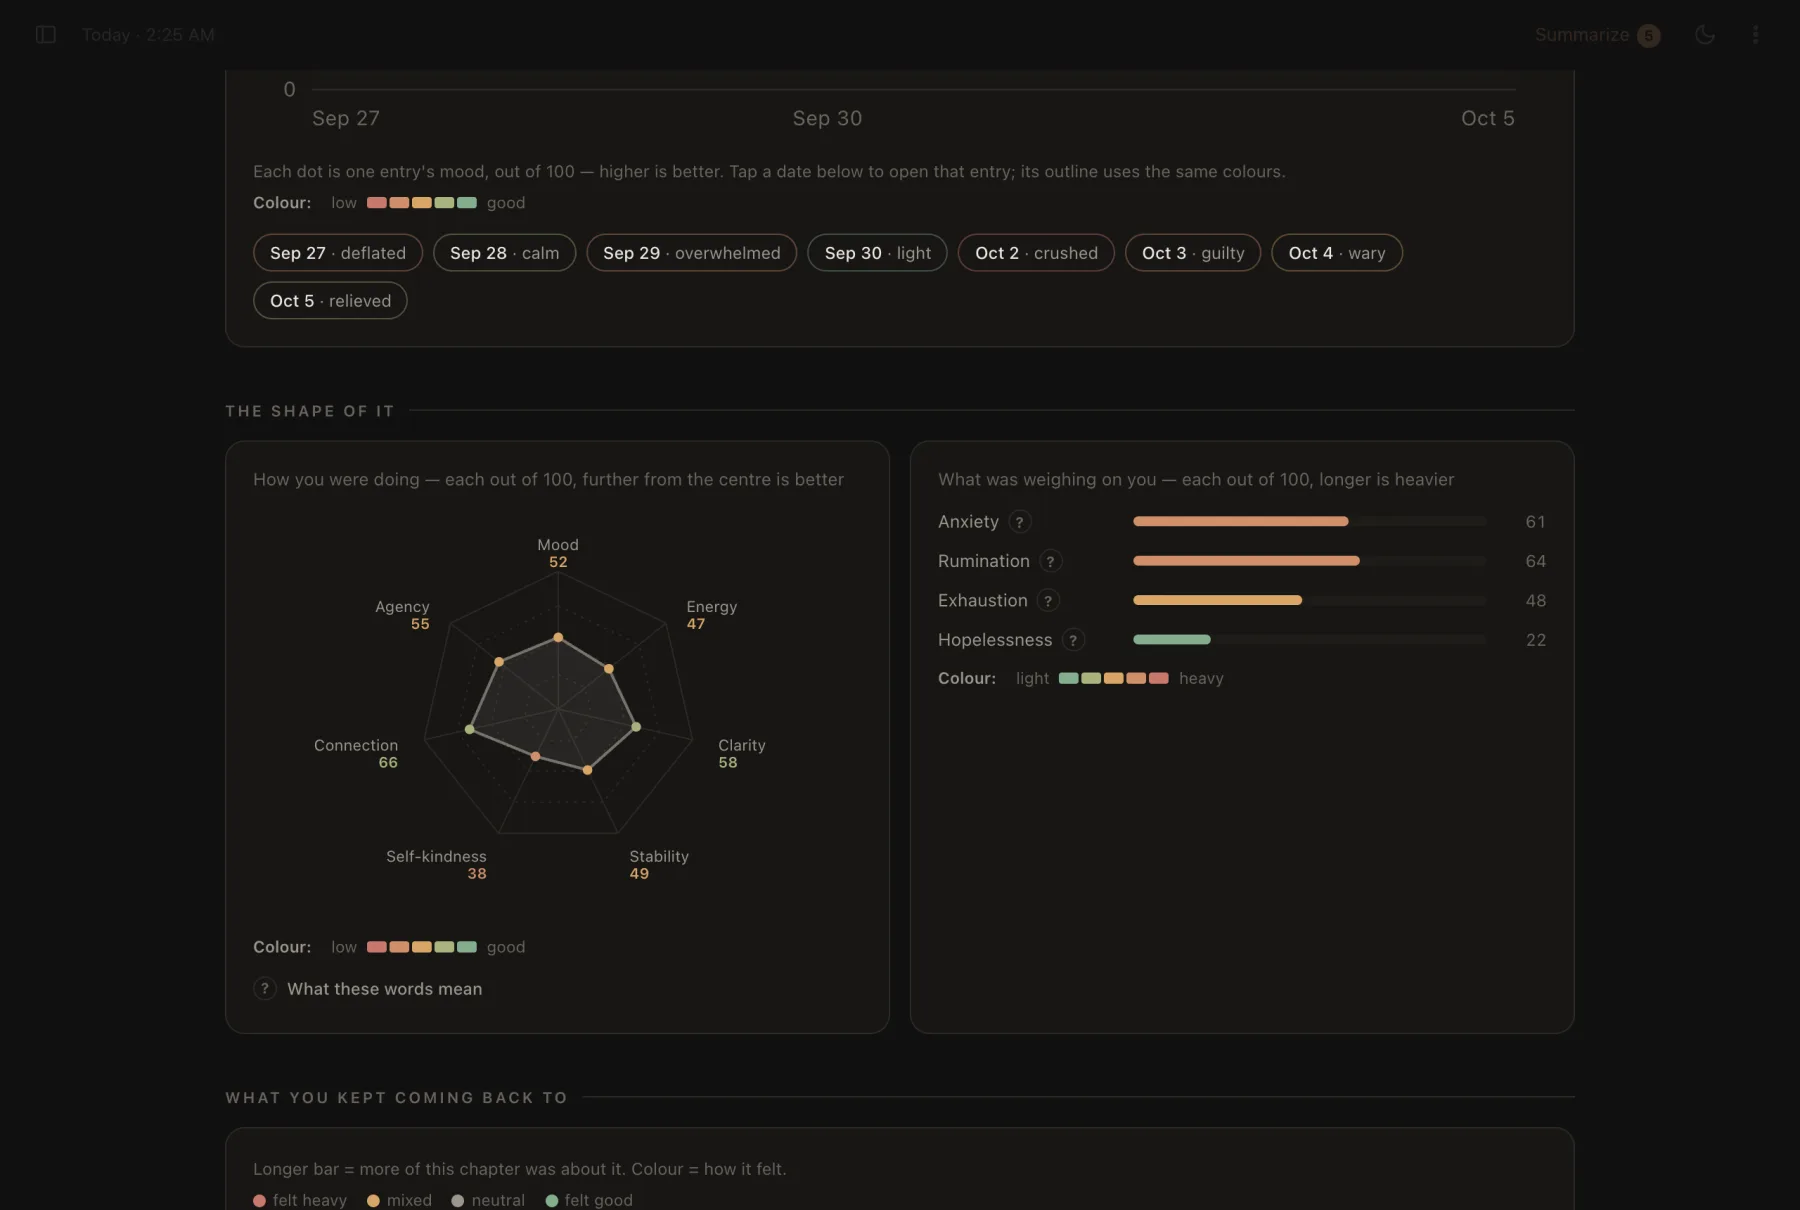Viewport: 1800px width, 1210px height.
Task: Click the Anxiety bar at 61
Action: click(1240, 521)
